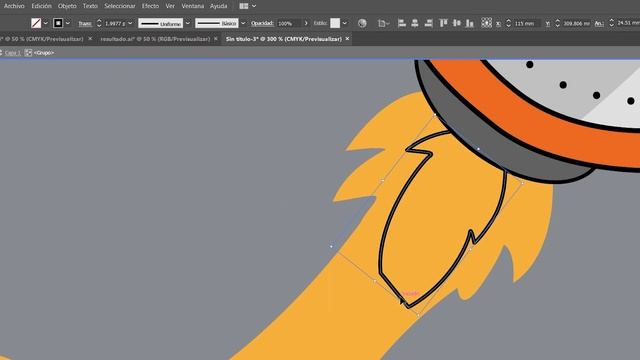Click horizontal align left icon
The image size is (640, 360).
click(x=402, y=23)
